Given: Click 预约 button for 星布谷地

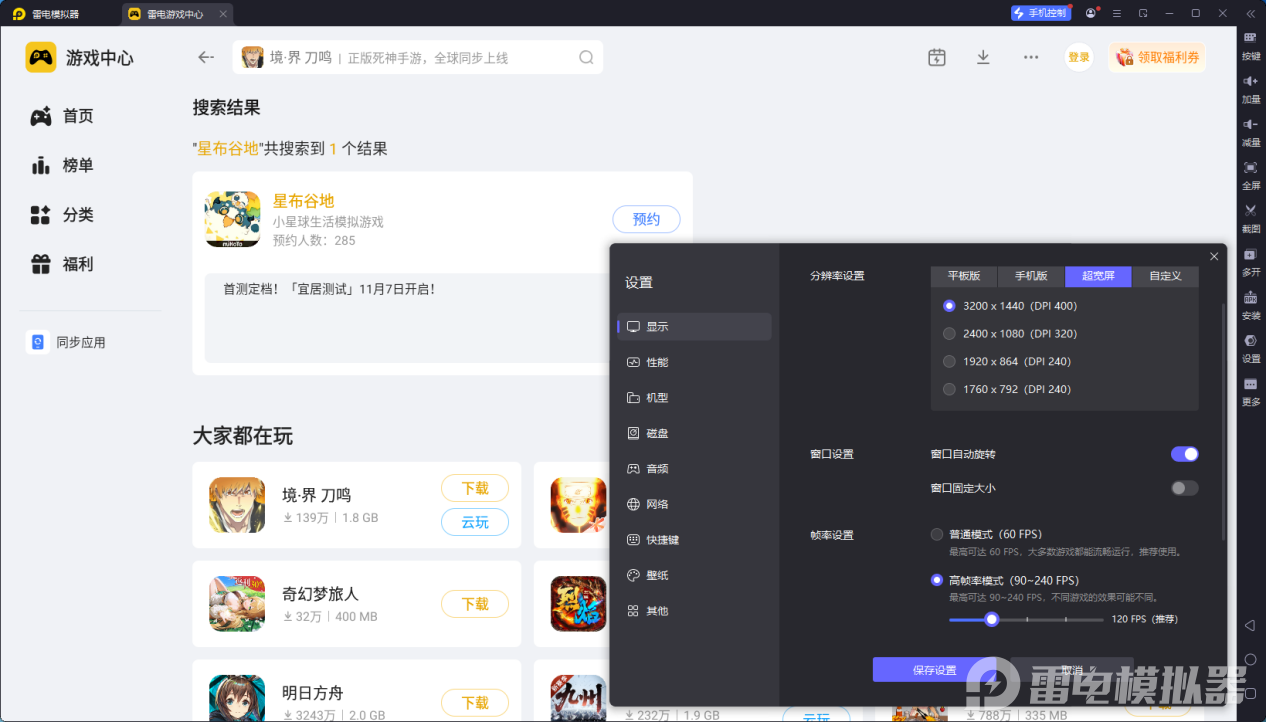Looking at the screenshot, I should [646, 219].
